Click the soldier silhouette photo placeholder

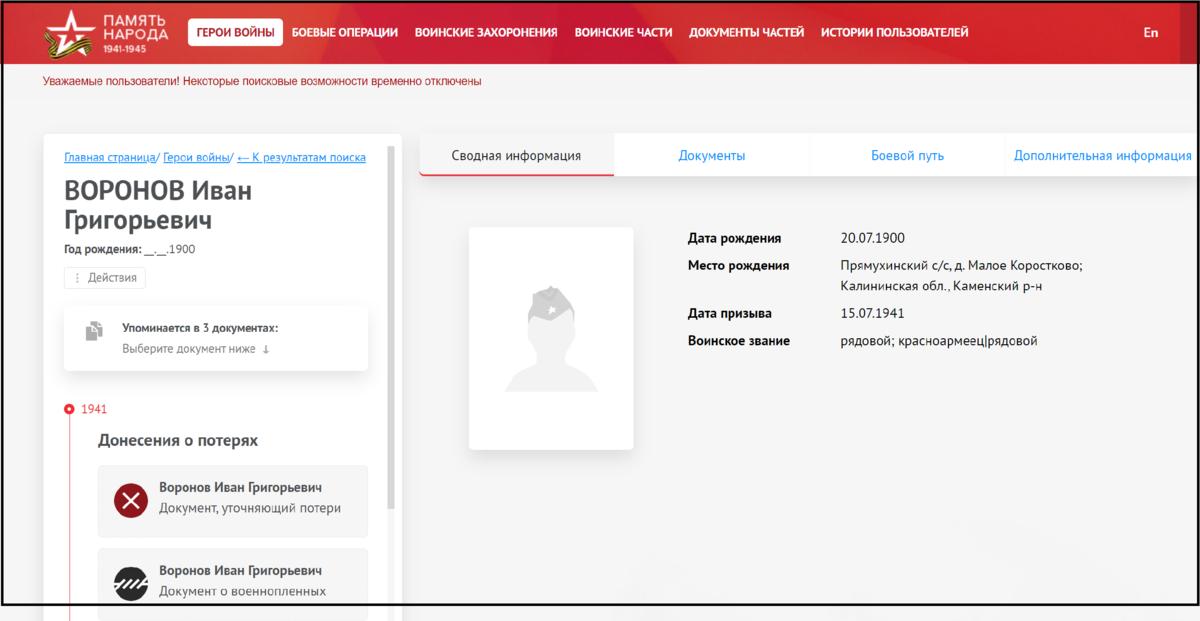(550, 337)
